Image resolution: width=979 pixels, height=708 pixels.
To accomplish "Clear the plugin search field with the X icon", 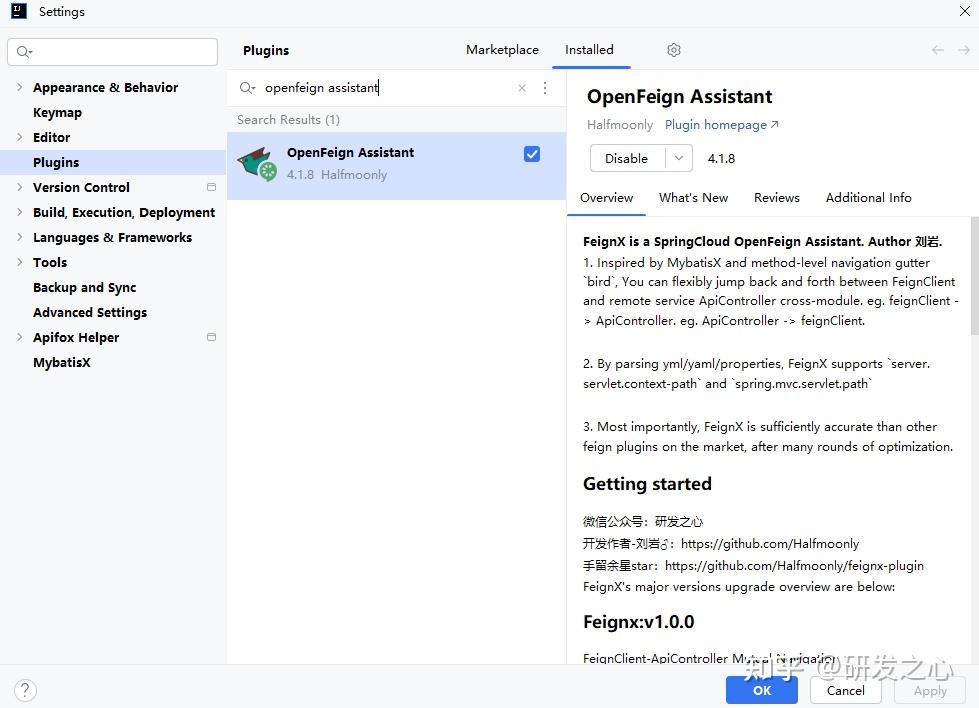I will point(521,88).
